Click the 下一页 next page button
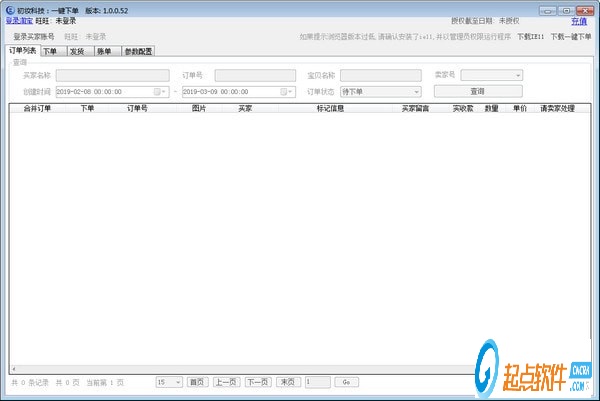This screenshot has height=401, width=600. click(x=258, y=382)
